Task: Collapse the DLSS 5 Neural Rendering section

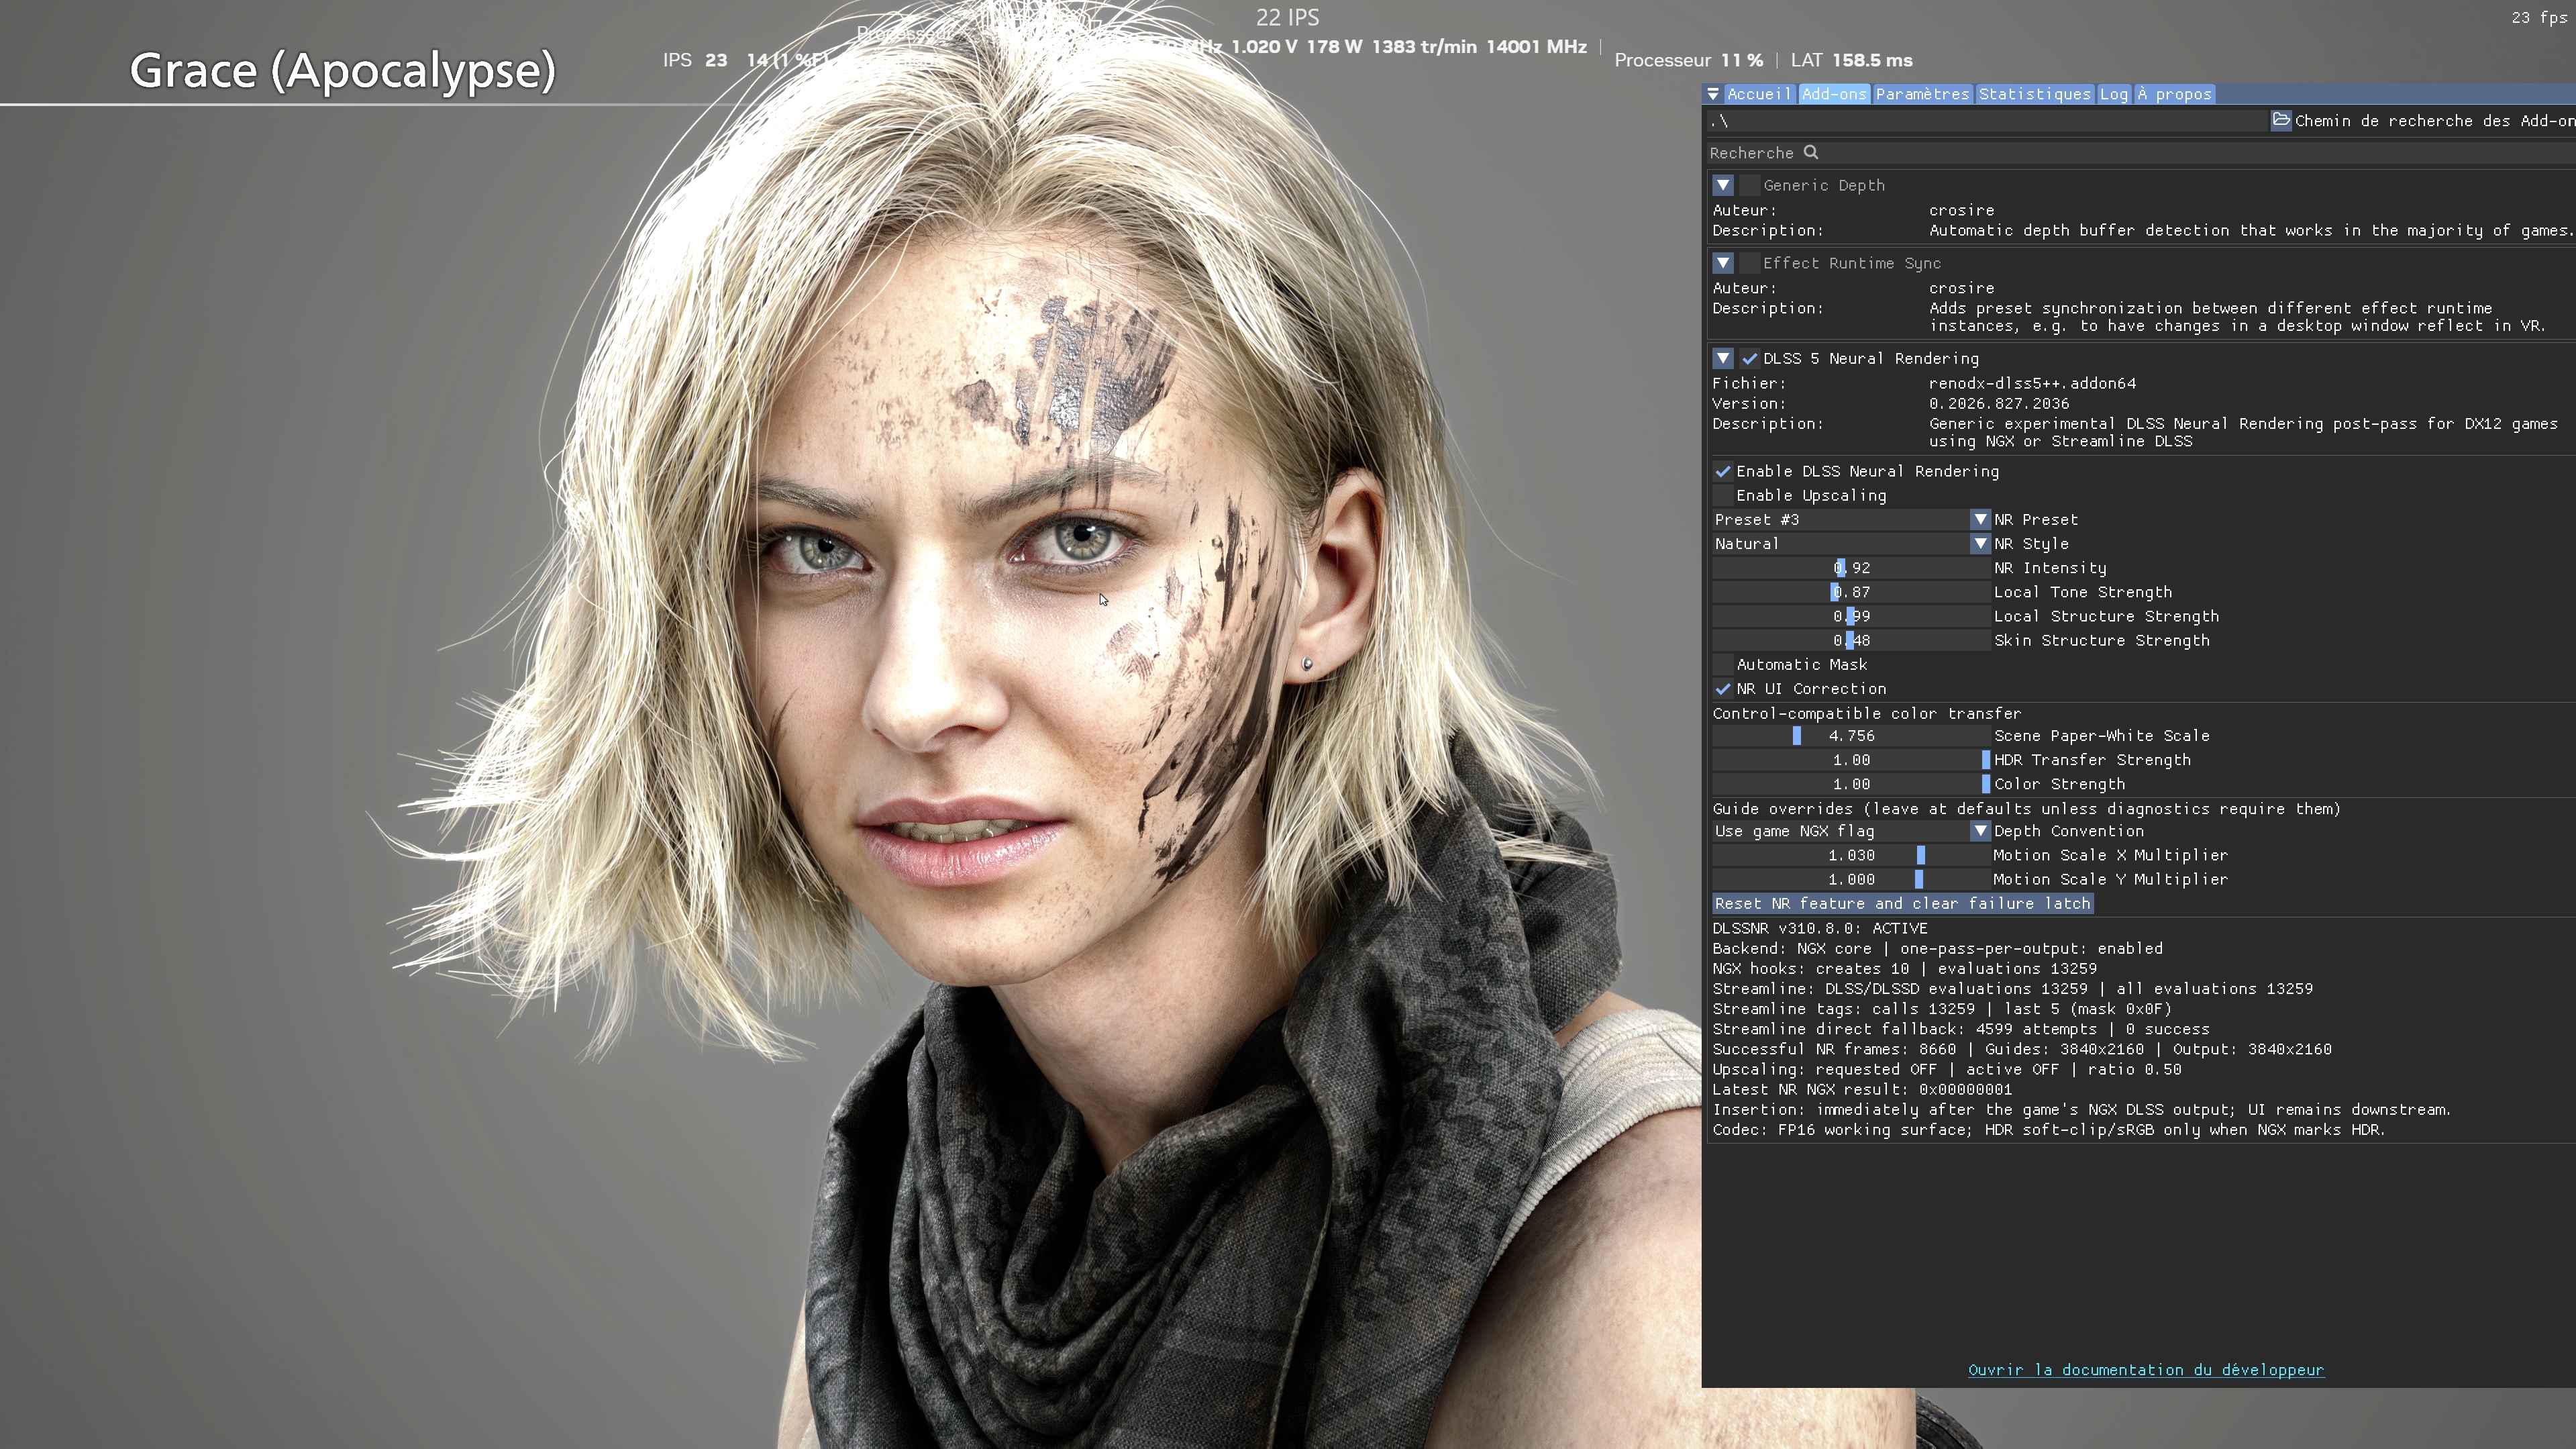Action: click(1722, 358)
